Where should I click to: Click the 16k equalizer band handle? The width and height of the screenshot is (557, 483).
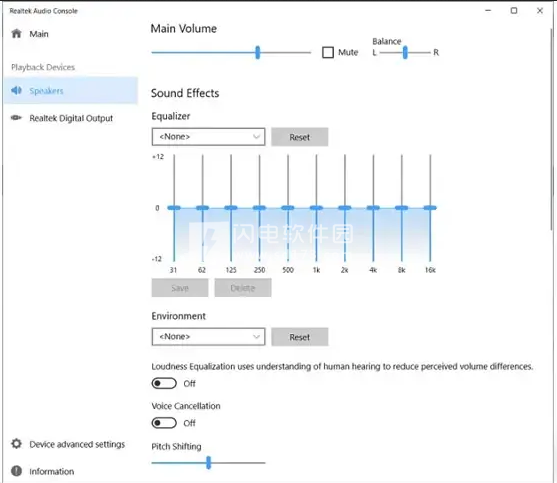(x=430, y=208)
